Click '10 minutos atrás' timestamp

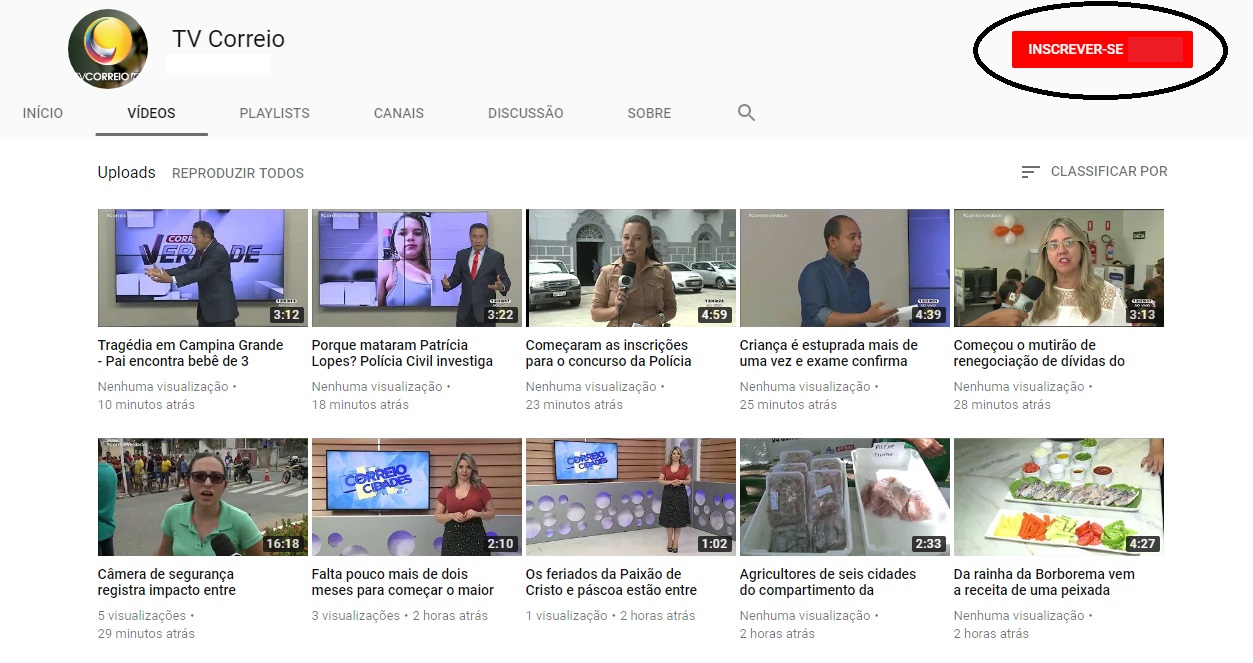pos(147,405)
